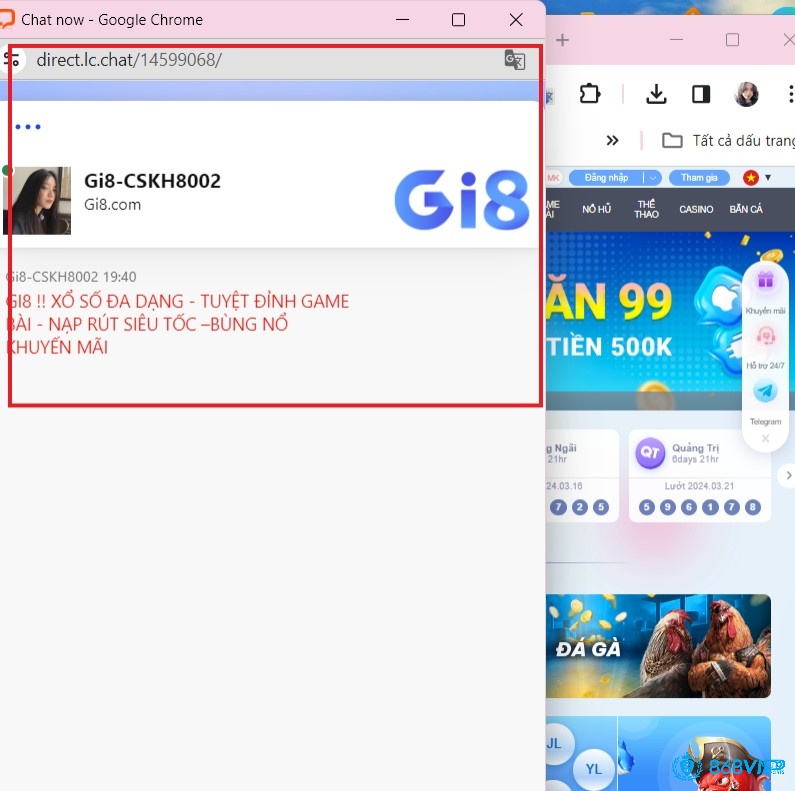Click the direct.lc.chat URL address field
This screenshot has width=795, height=791.
[129, 60]
